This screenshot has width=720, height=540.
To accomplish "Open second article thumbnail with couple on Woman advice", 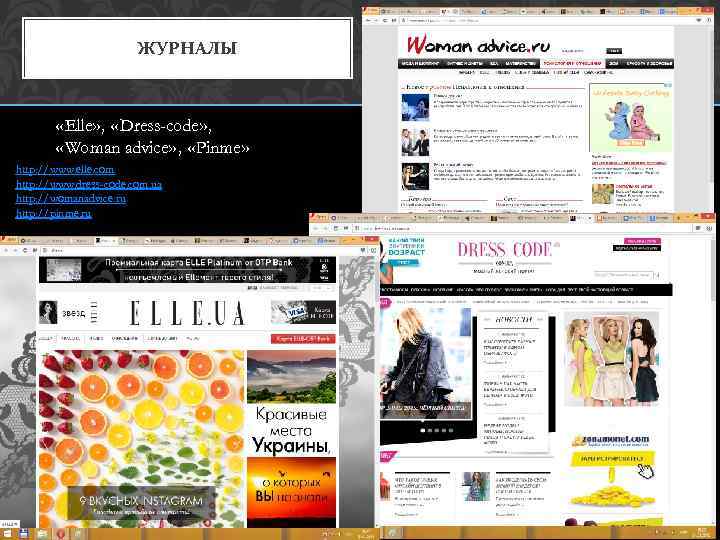I will pos(415,142).
